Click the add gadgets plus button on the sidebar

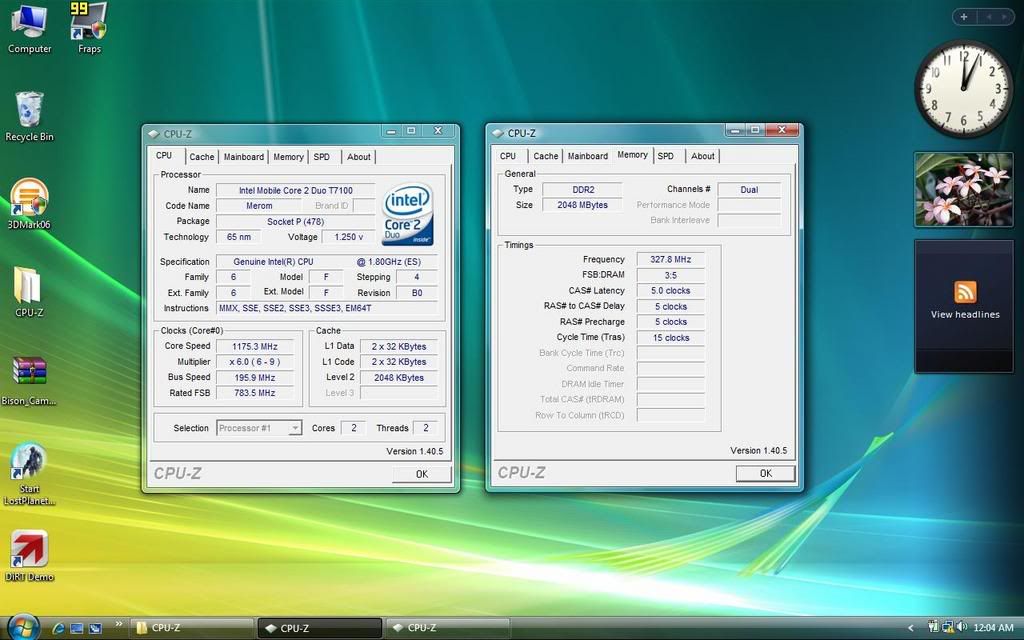pyautogui.click(x=964, y=17)
